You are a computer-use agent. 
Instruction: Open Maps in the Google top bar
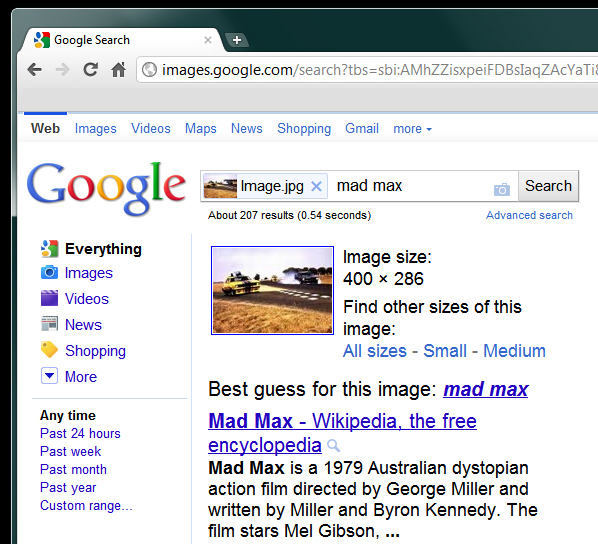pyautogui.click(x=201, y=129)
